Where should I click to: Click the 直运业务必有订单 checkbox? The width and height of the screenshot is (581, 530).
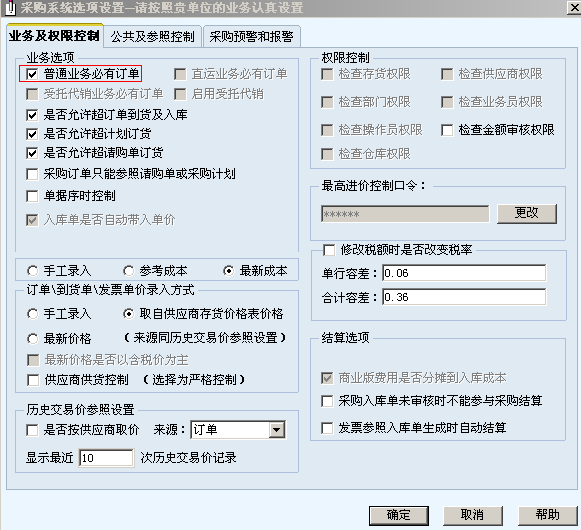tap(180, 74)
